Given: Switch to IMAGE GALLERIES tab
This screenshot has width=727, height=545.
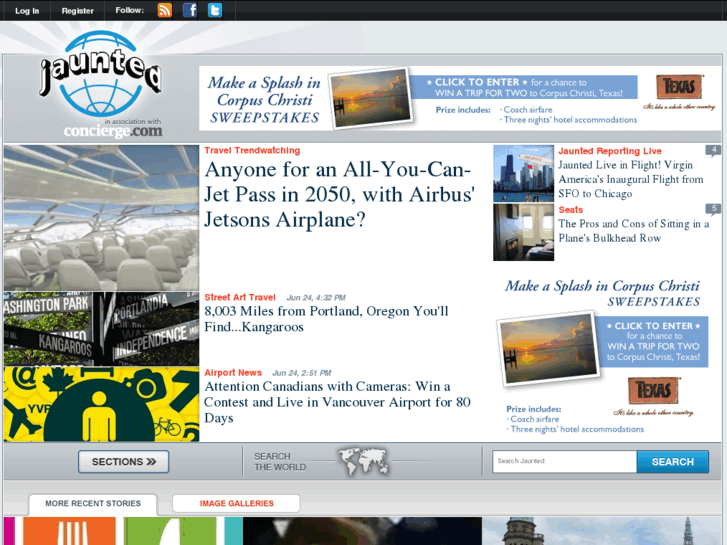Looking at the screenshot, I should coord(236,504).
